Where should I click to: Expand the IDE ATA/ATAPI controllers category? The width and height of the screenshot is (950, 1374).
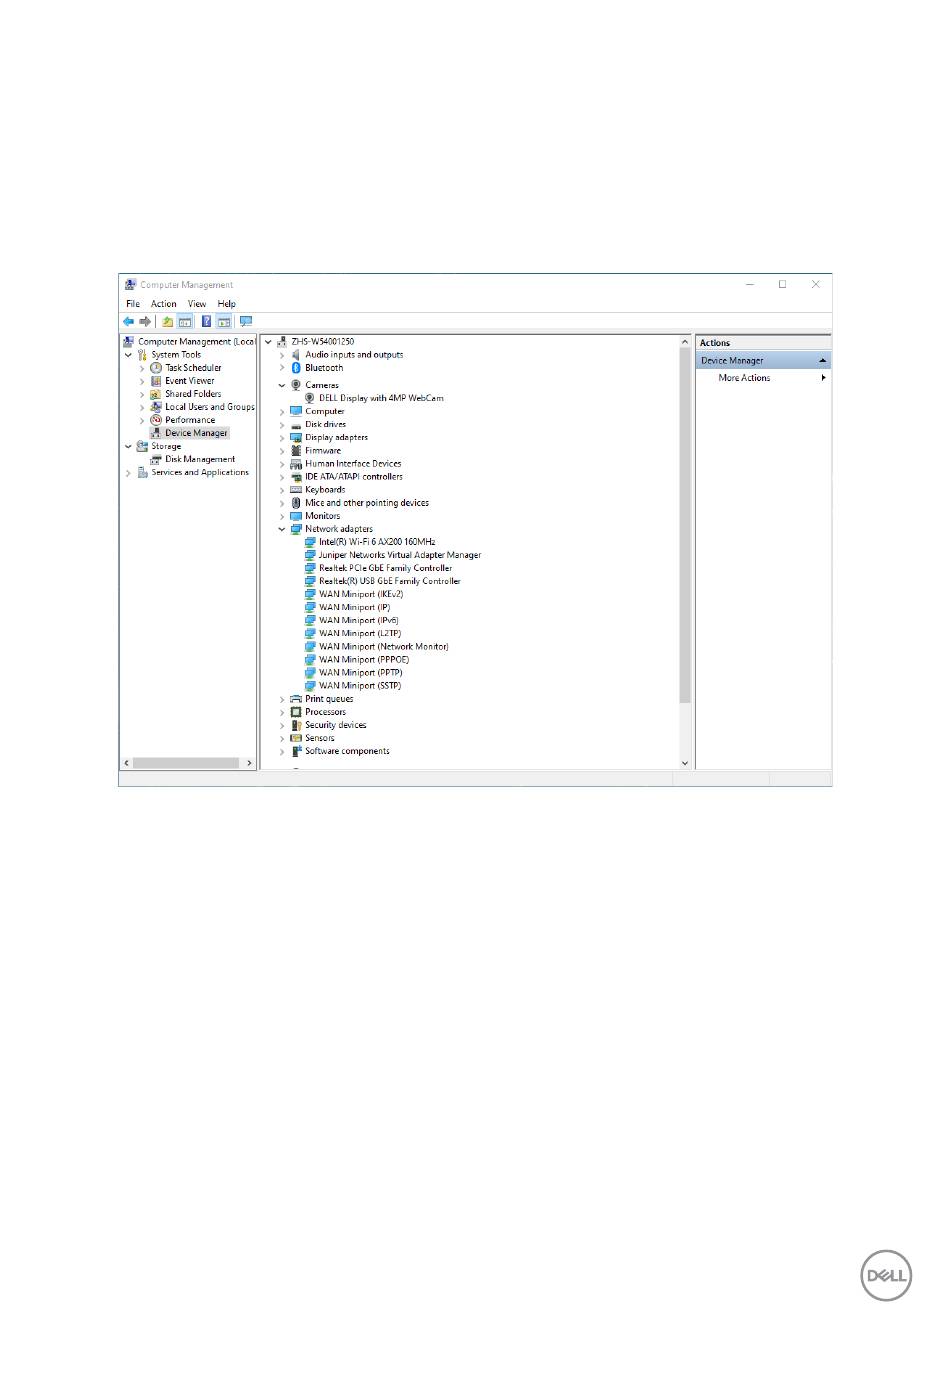282,477
